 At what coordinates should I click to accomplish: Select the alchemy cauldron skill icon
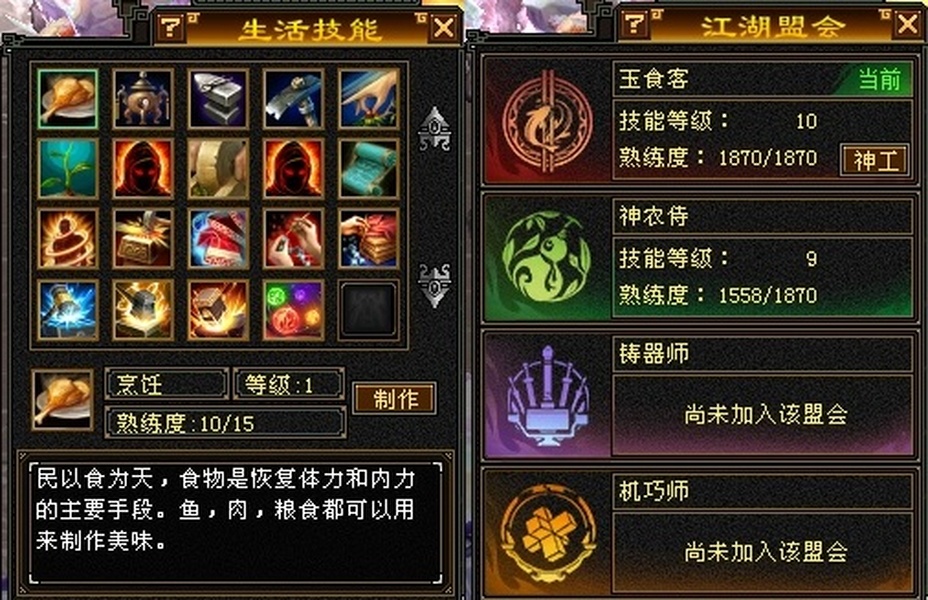click(143, 98)
